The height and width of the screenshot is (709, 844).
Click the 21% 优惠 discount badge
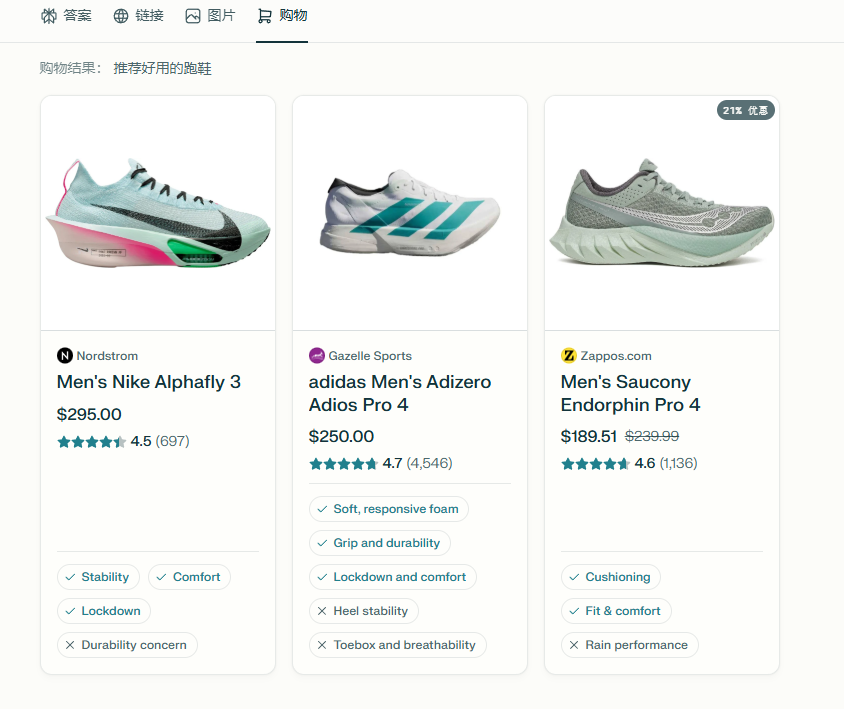point(745,110)
